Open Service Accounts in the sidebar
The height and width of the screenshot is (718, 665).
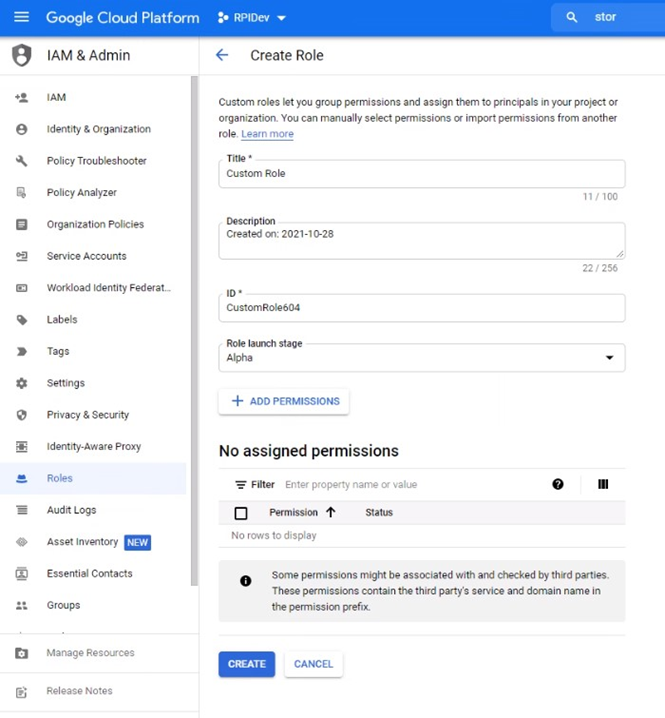pyautogui.click(x=86, y=256)
